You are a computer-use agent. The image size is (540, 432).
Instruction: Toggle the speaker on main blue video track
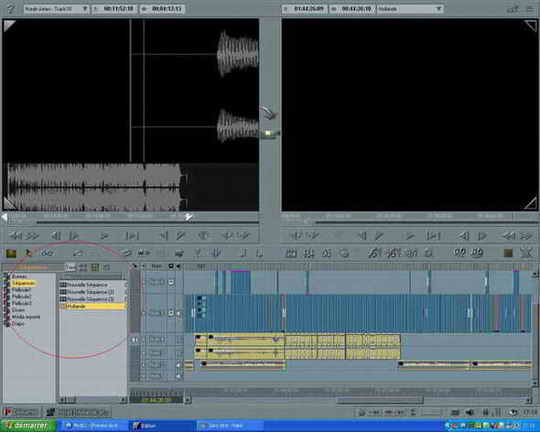(x=179, y=313)
